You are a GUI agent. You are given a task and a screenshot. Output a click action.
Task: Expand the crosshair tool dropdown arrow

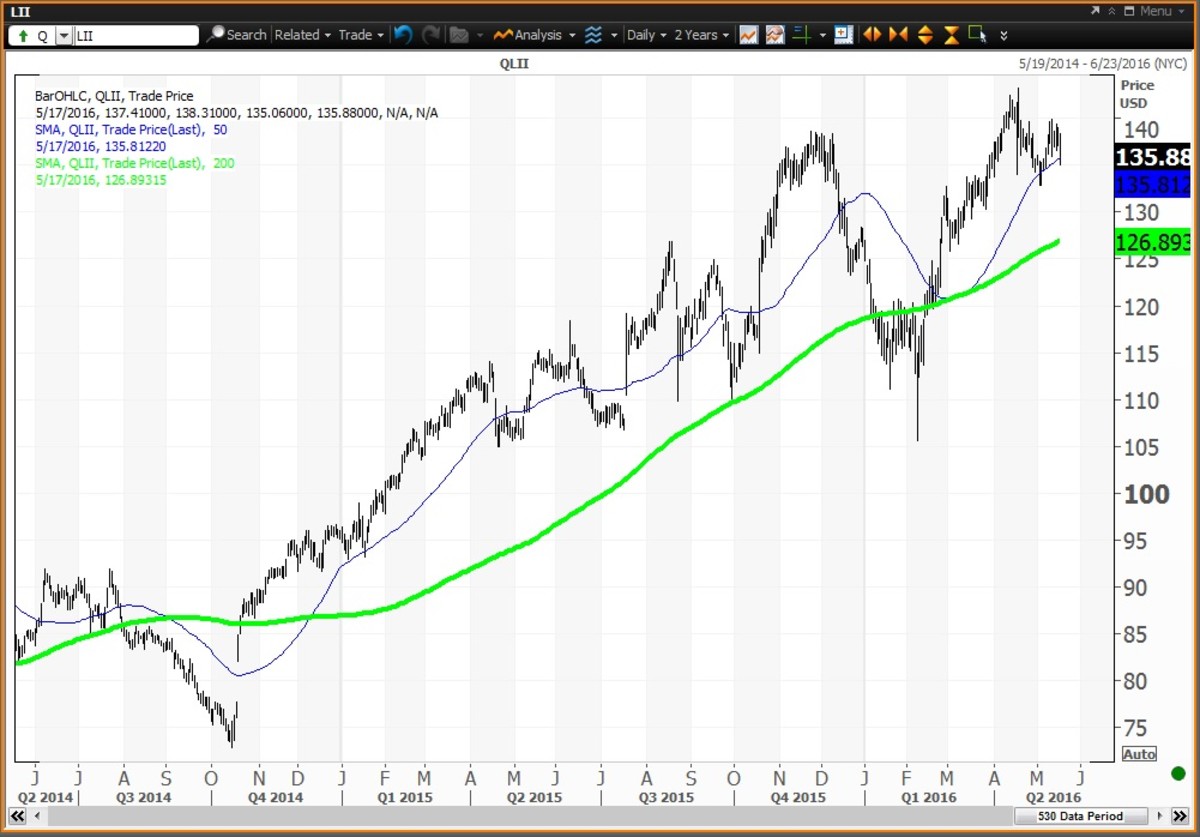pos(823,35)
